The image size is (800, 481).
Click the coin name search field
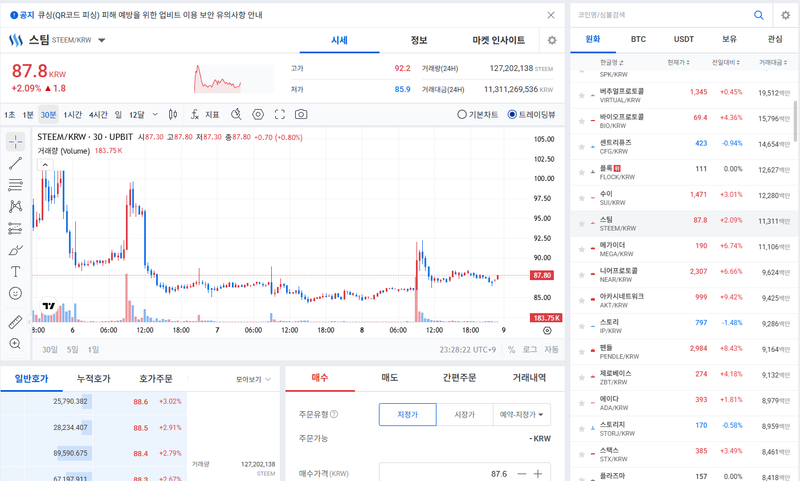(x=661, y=15)
